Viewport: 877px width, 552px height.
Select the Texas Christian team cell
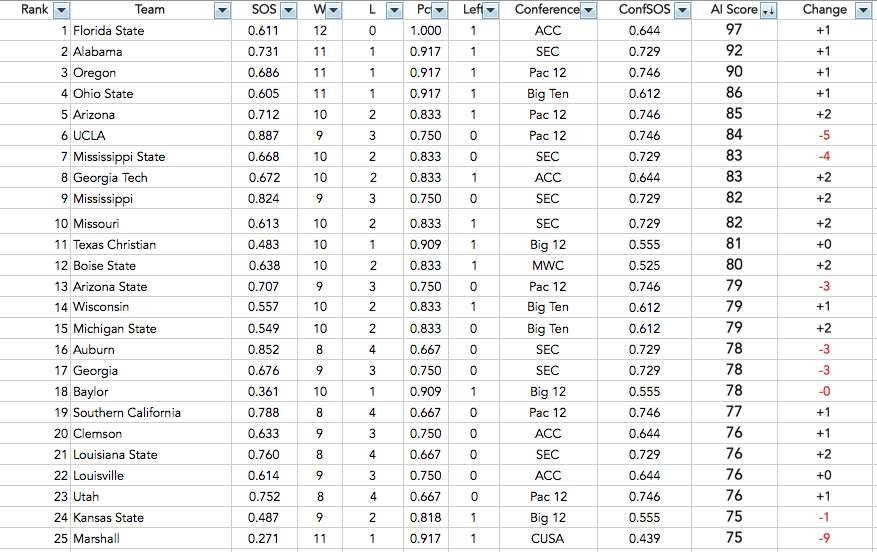151,244
